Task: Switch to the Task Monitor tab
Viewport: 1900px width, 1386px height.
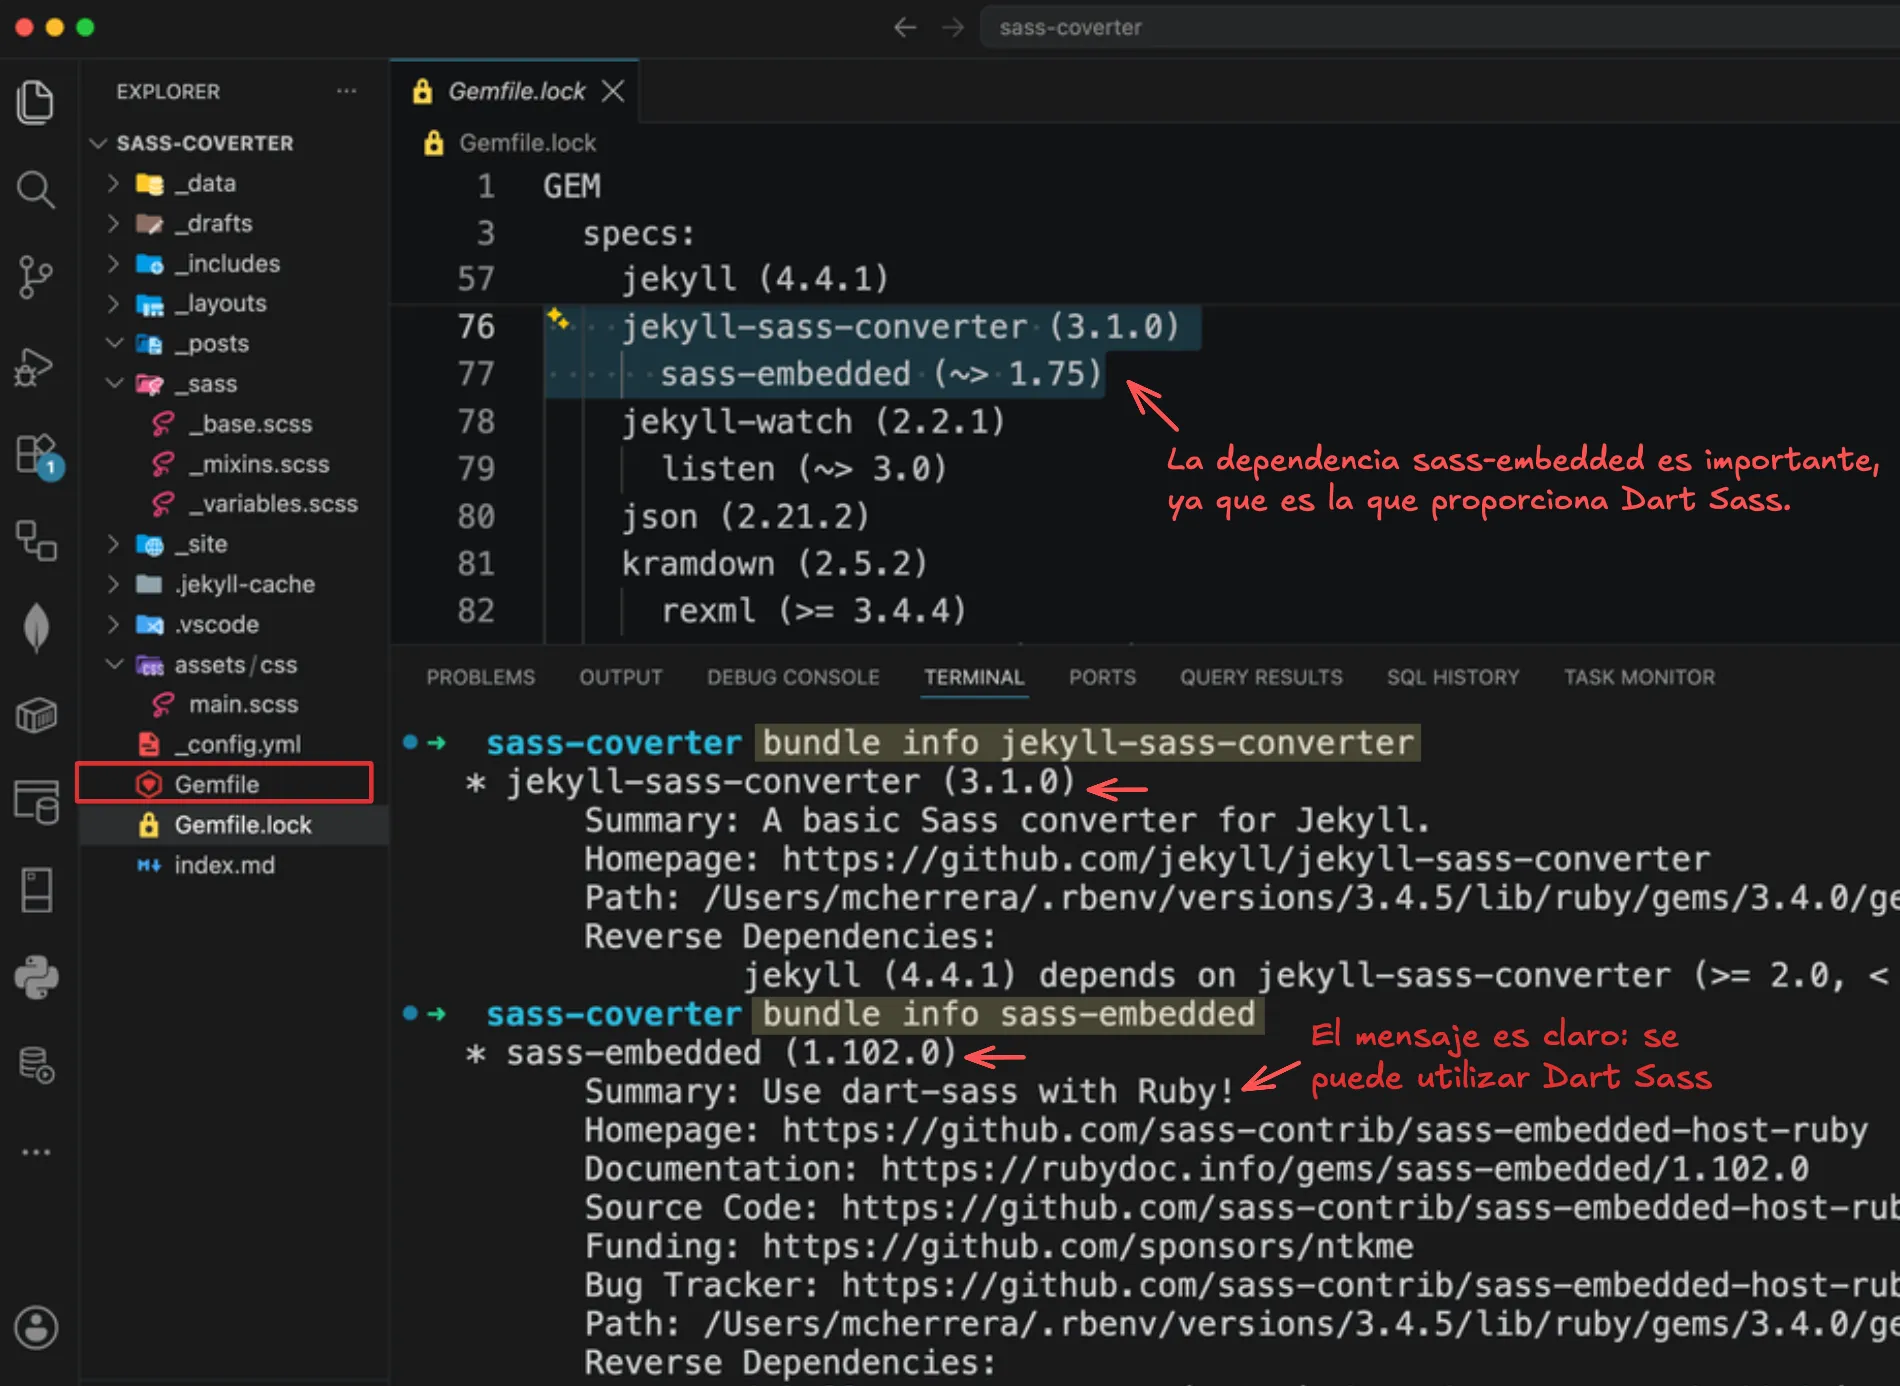Action: (1639, 677)
